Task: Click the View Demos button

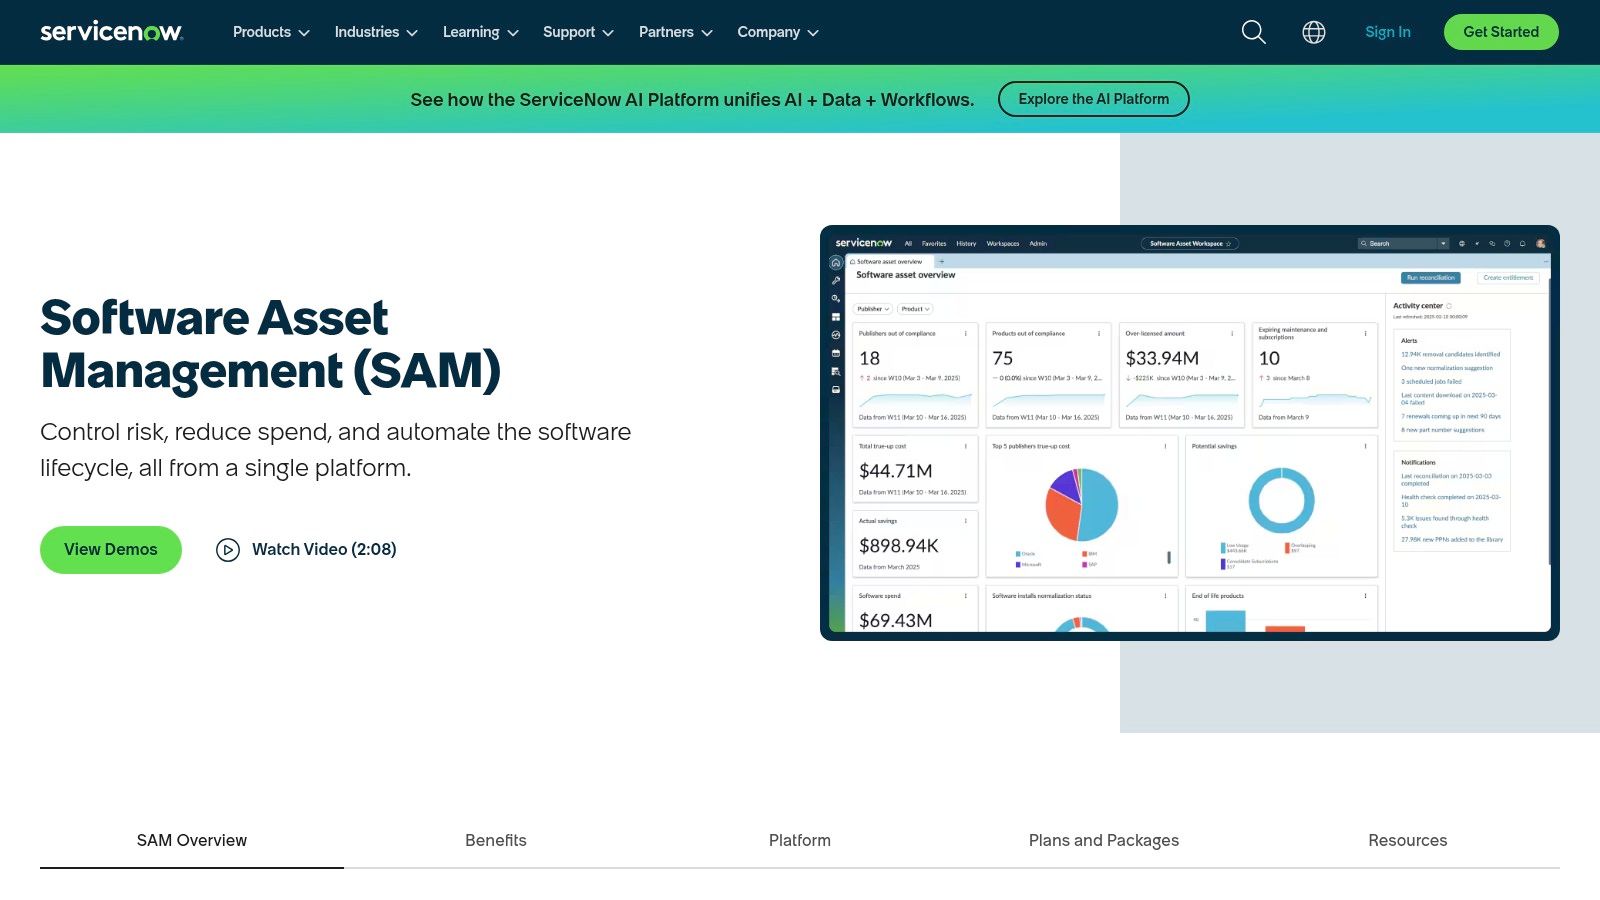Action: (x=111, y=550)
